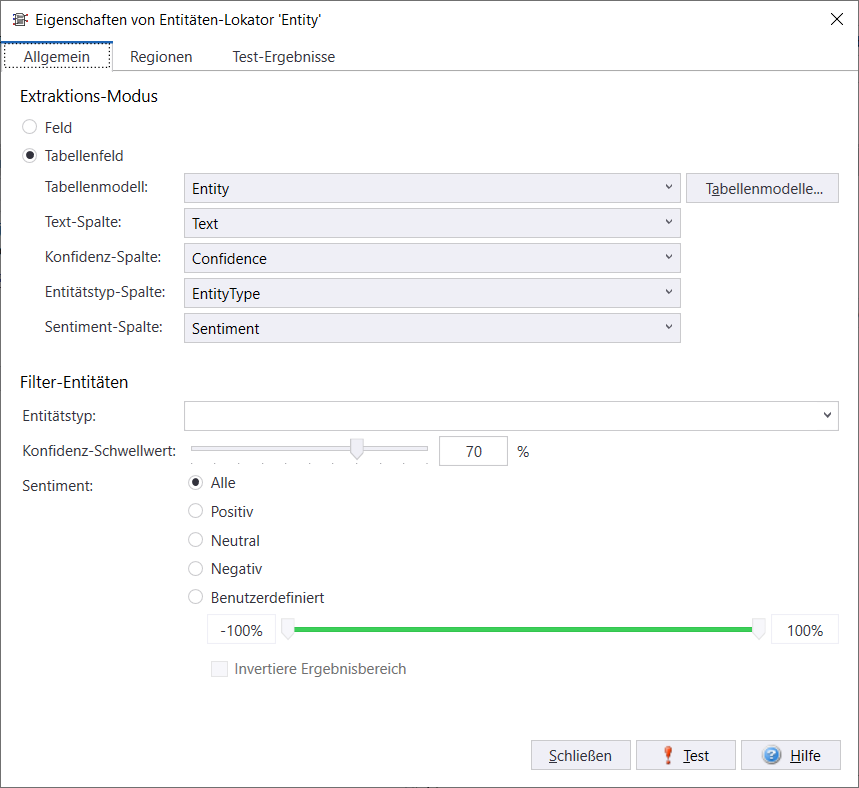Click the entity locator icon in title bar
Image resolution: width=859 pixels, height=788 pixels.
19,20
